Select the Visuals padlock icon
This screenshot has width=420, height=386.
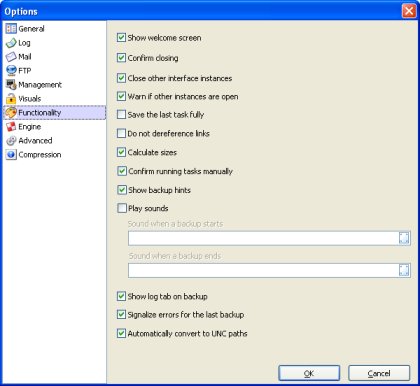tap(11, 99)
